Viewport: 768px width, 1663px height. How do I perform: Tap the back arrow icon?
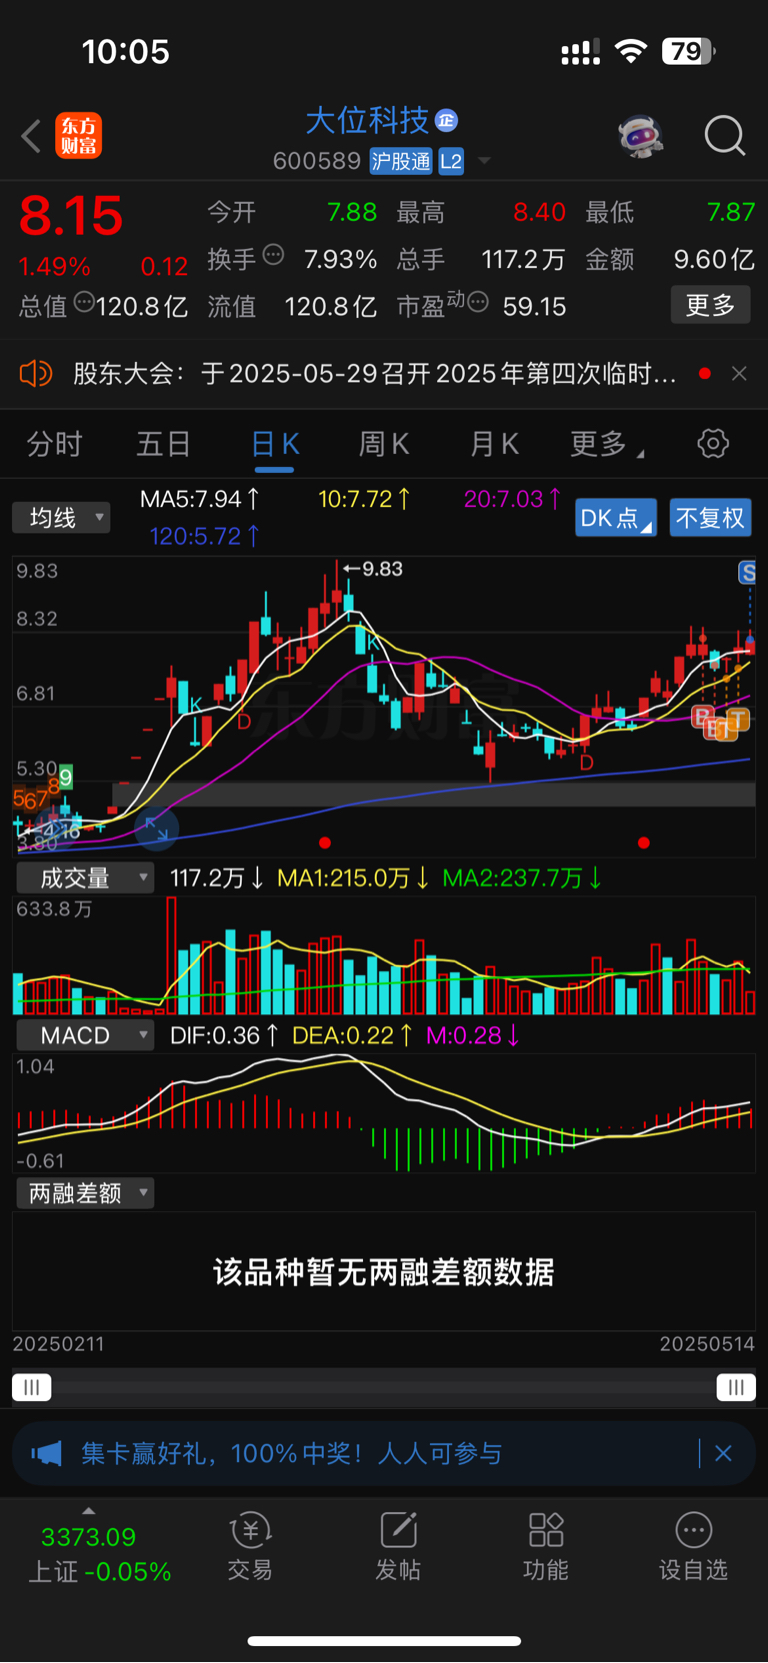31,136
